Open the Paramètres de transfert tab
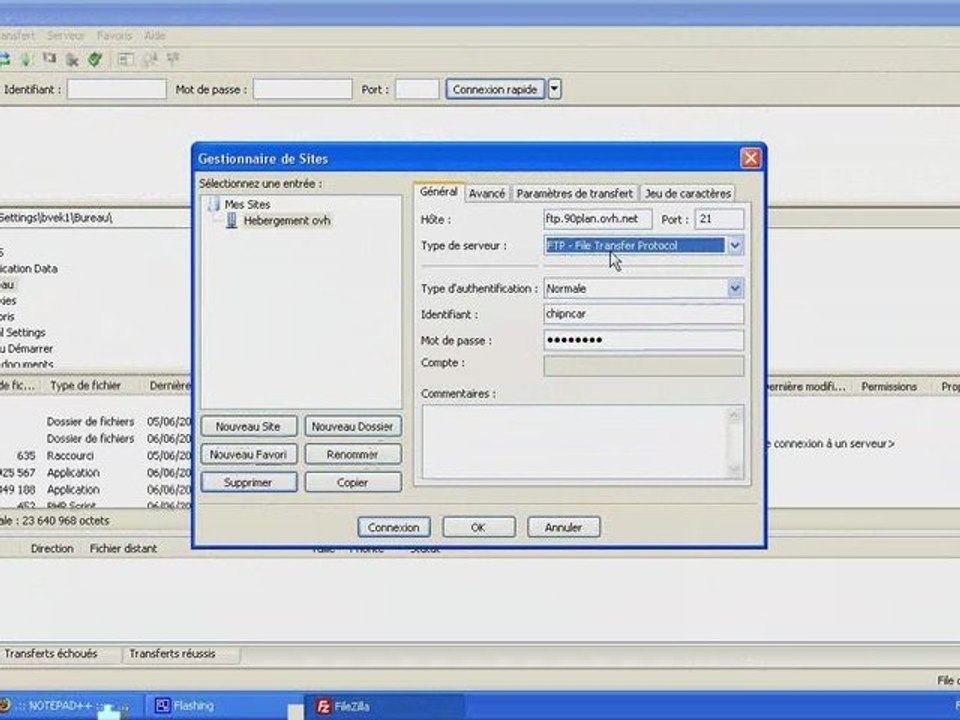Image resolution: width=960 pixels, height=720 pixels. (574, 193)
